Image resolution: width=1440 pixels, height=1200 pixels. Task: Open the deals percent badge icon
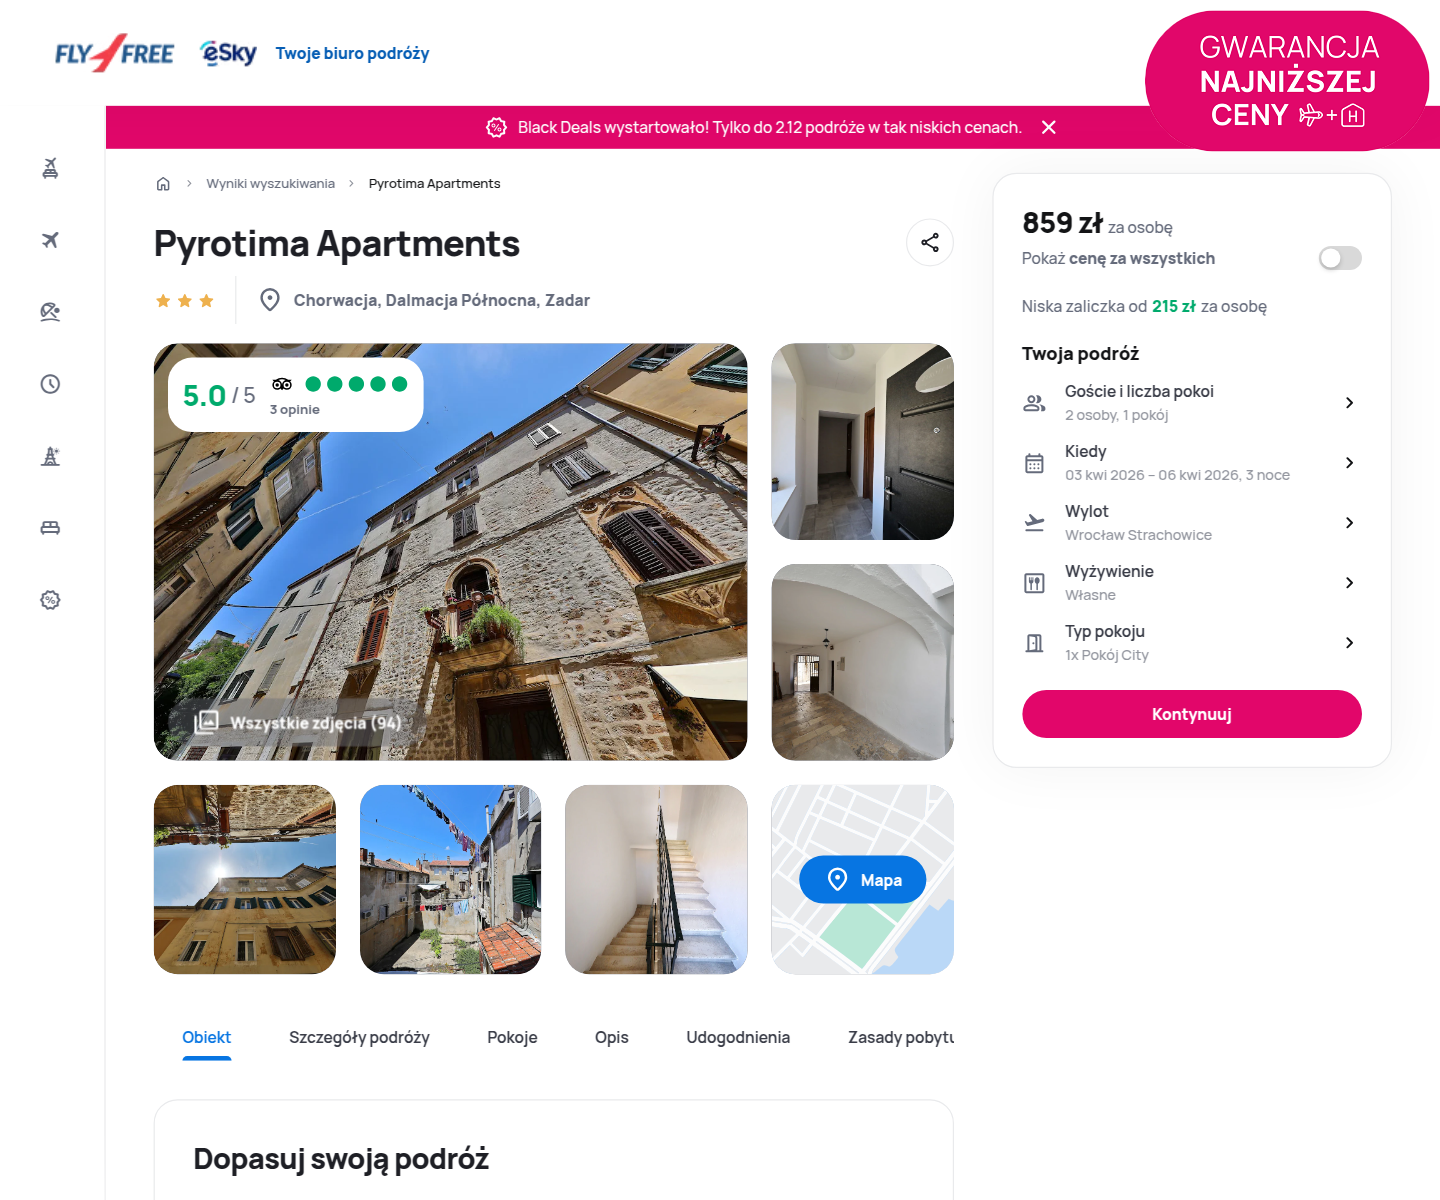click(50, 600)
